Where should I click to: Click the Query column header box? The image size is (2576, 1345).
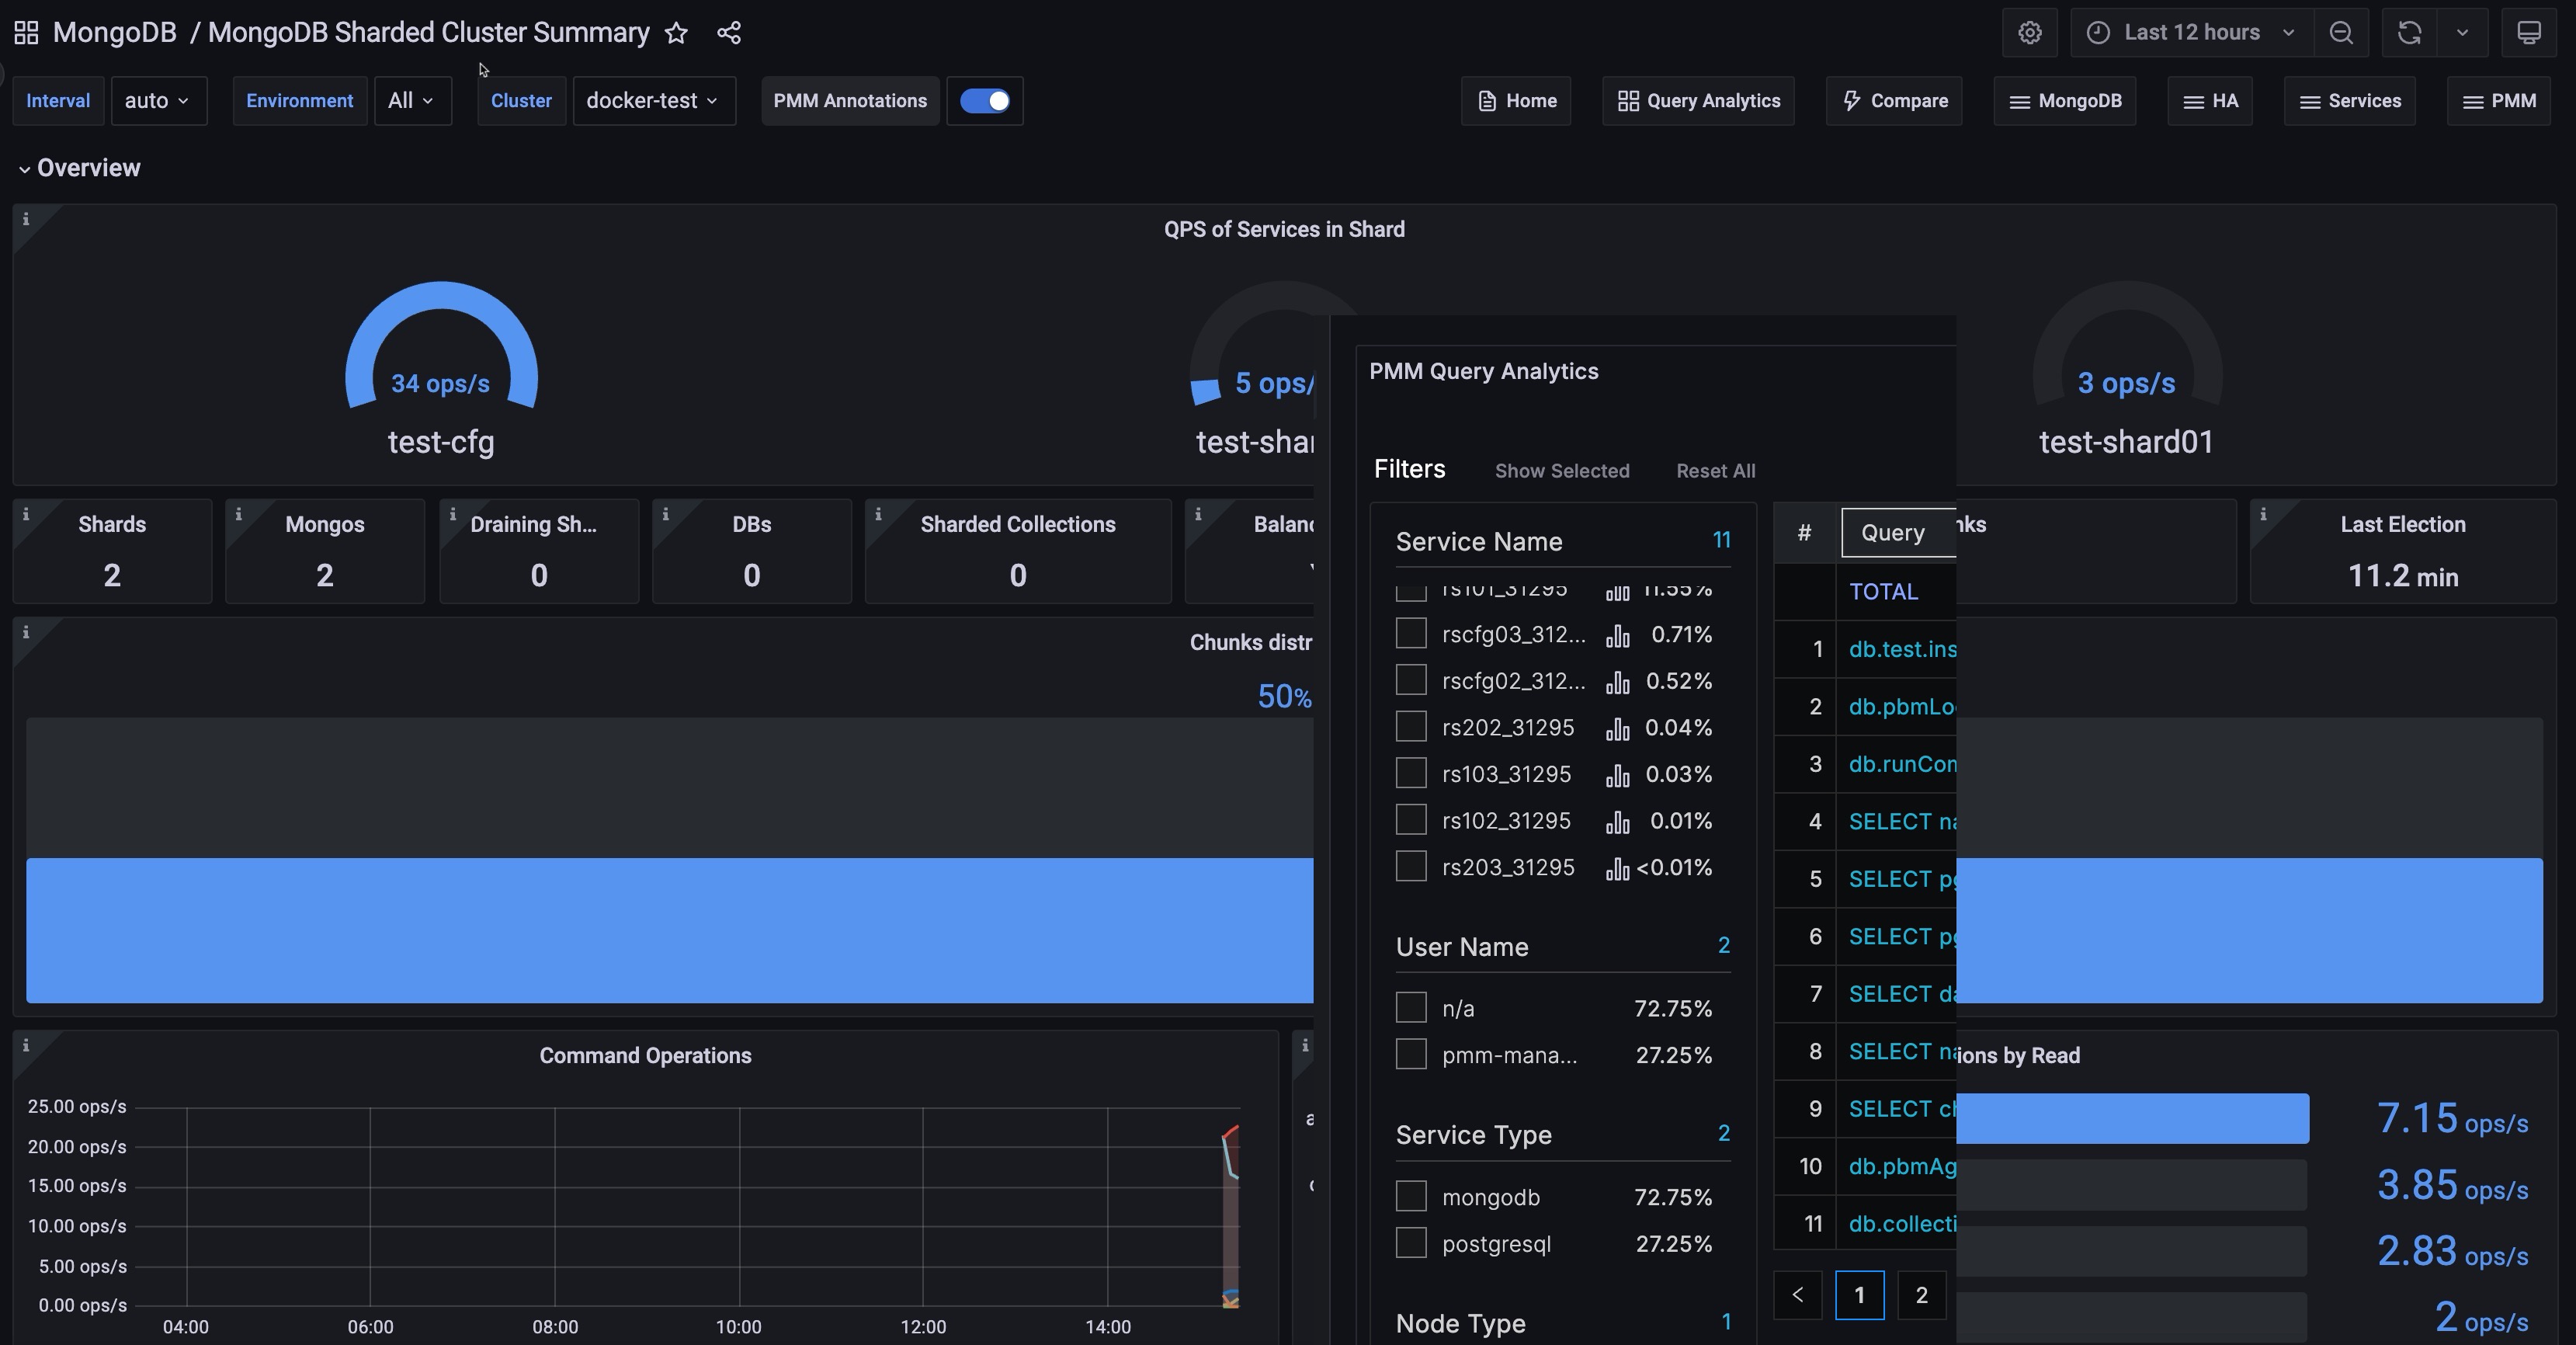[x=1898, y=533]
